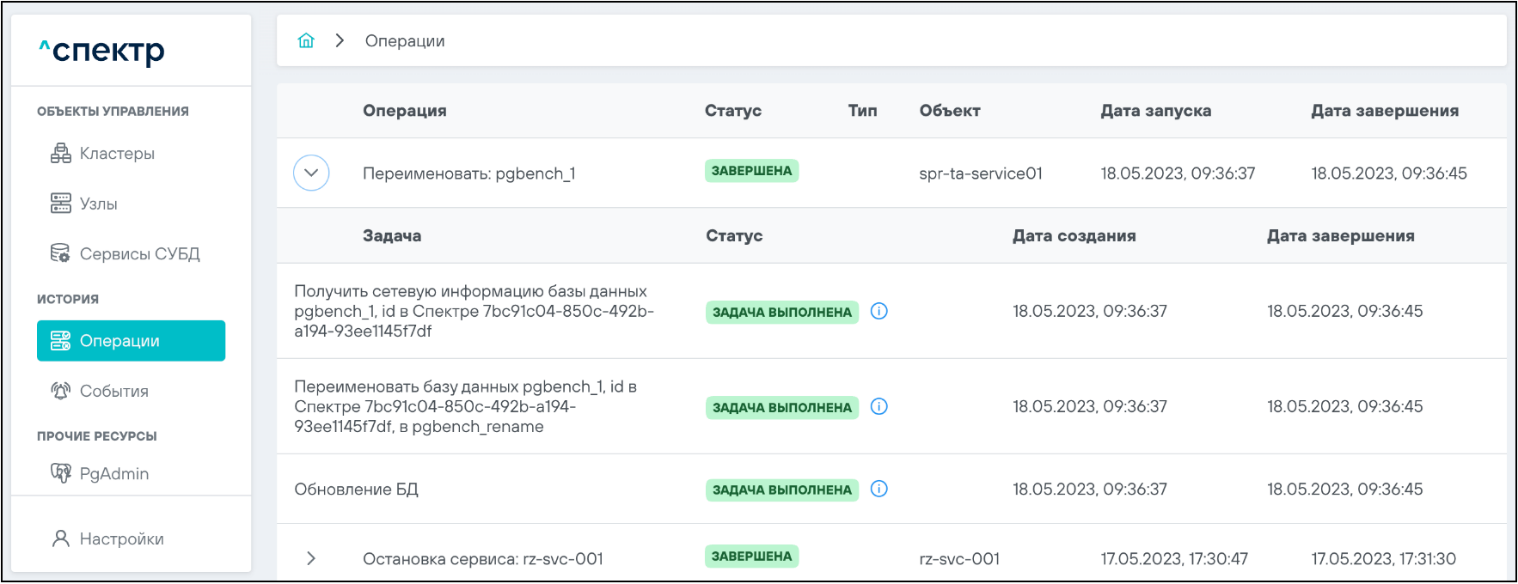Collapse the Переименовать: pgbench_1 operation row

click(311, 173)
